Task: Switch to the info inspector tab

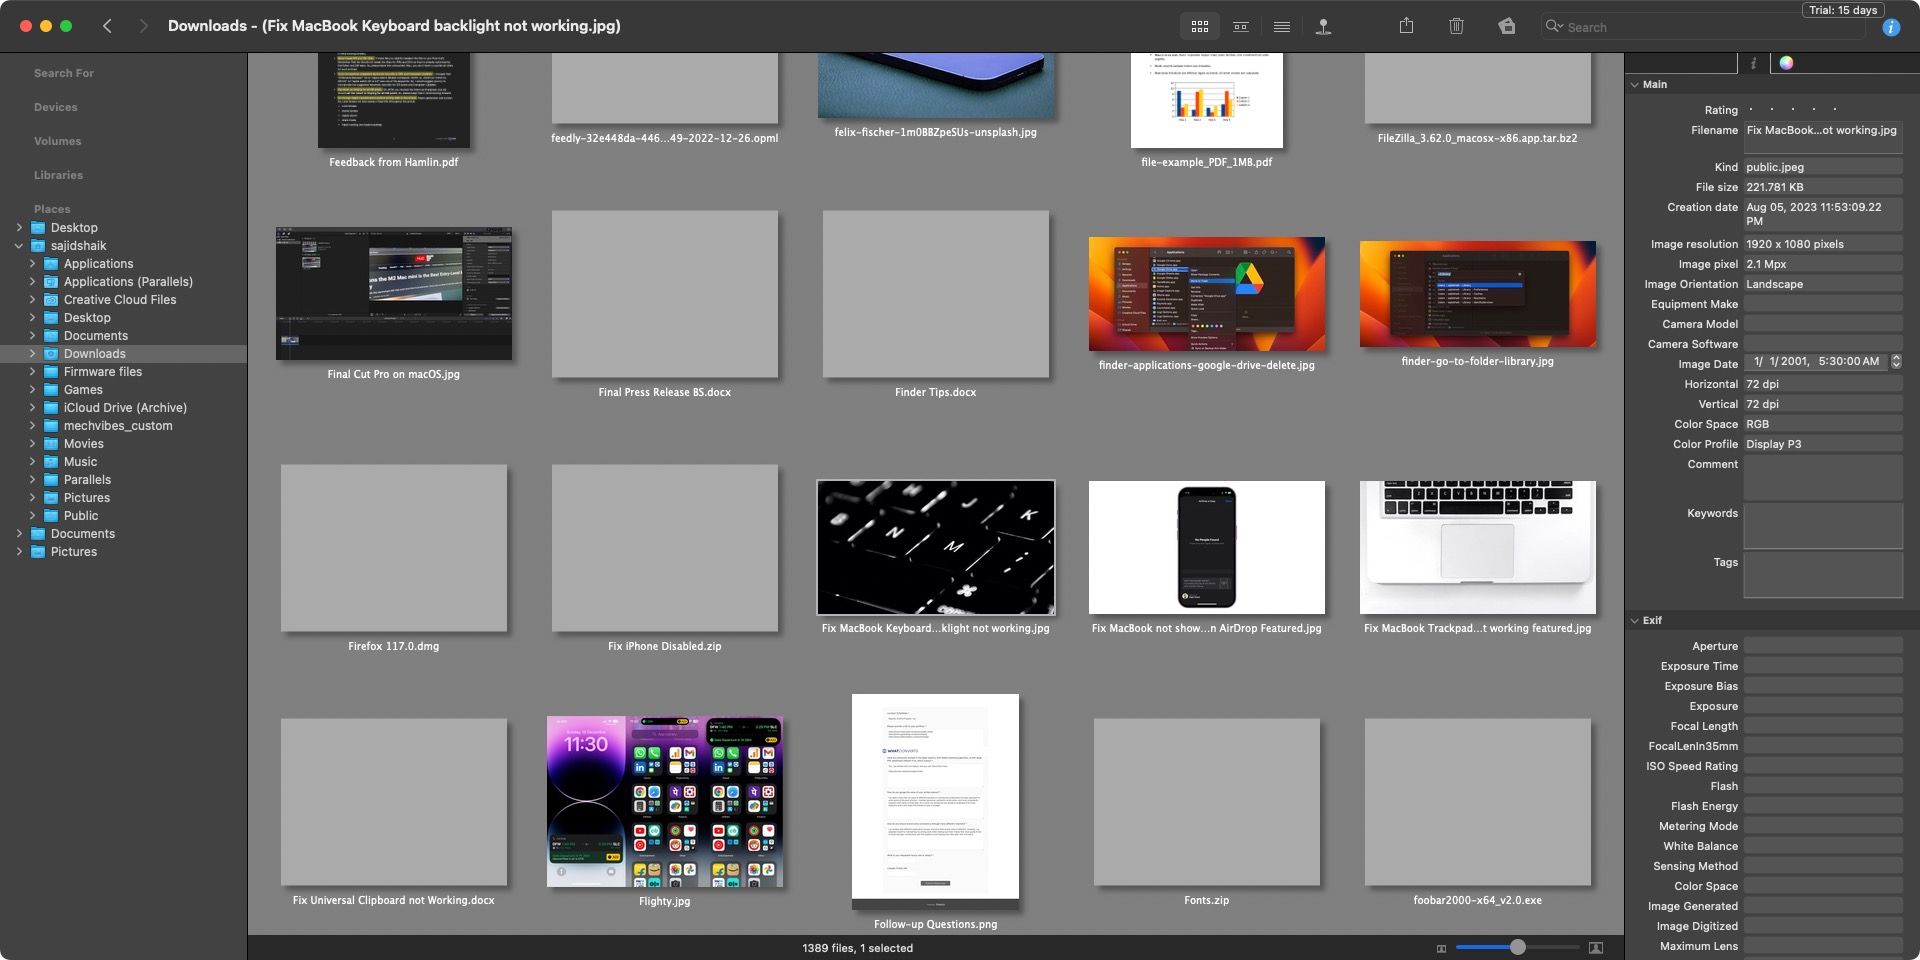Action: pos(1753,62)
